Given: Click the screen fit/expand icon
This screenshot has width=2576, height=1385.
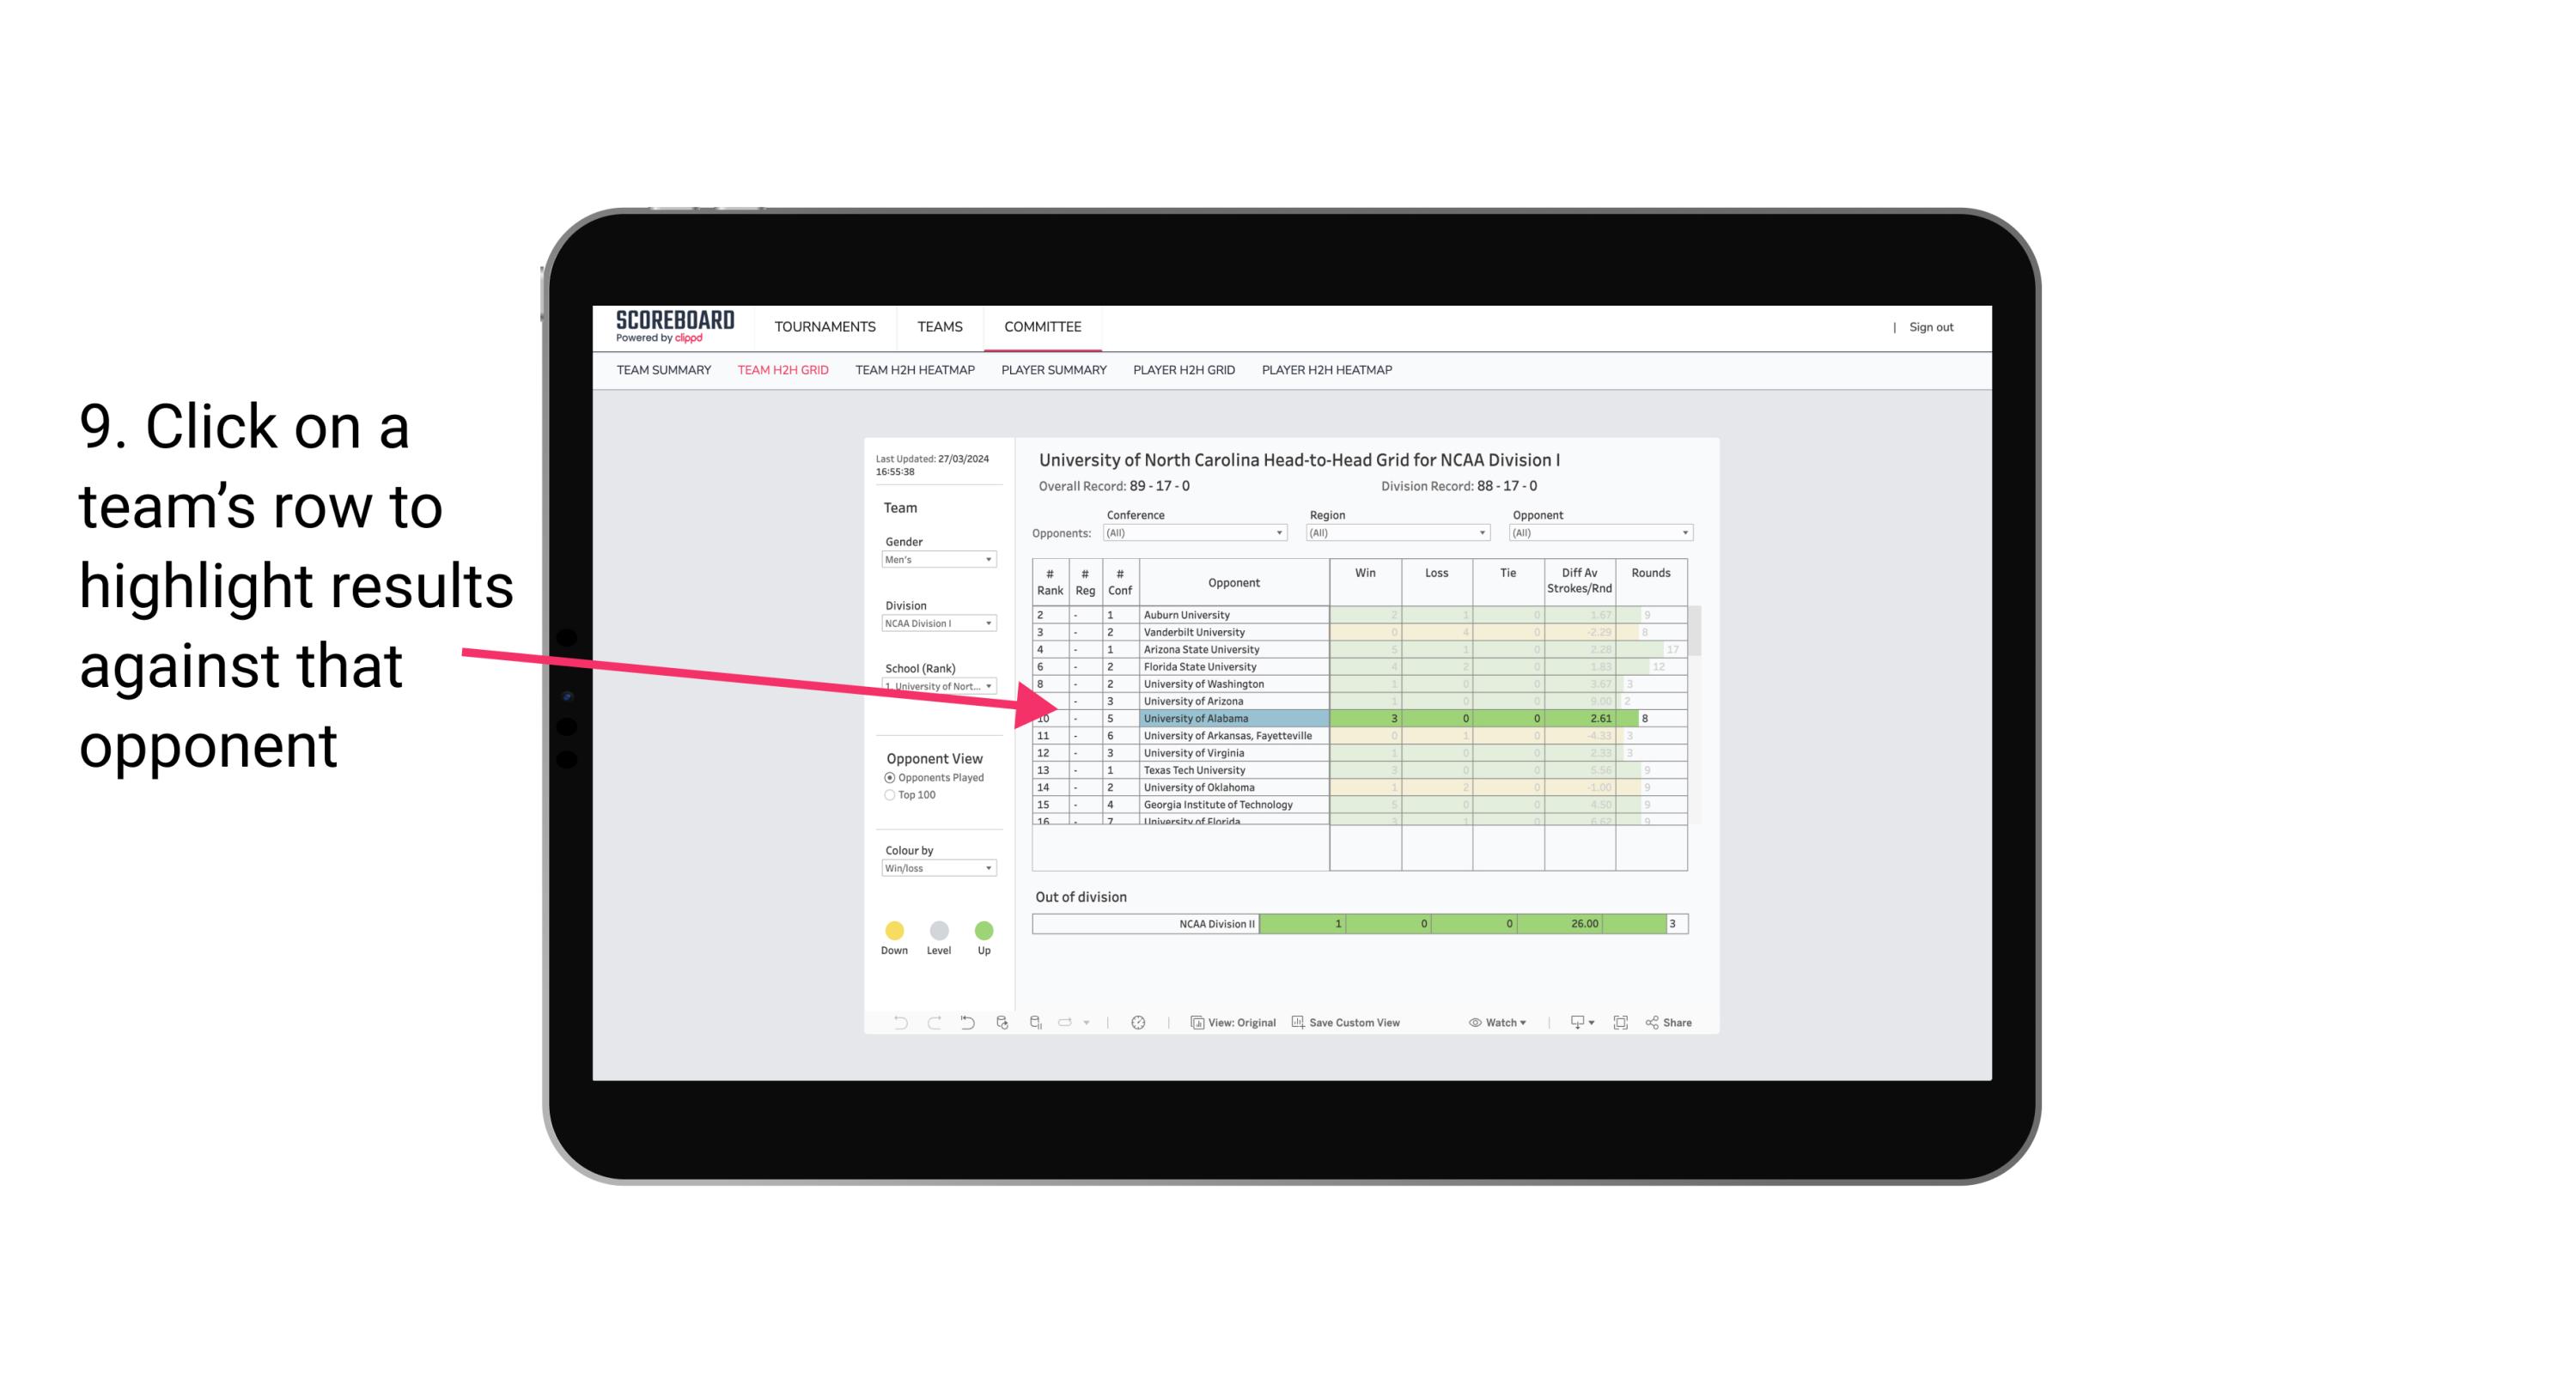Looking at the screenshot, I should coord(1621,1024).
